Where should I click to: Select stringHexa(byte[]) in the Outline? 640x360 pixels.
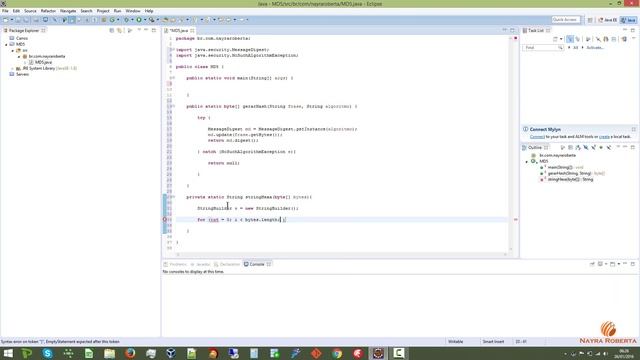pyautogui.click(x=566, y=179)
